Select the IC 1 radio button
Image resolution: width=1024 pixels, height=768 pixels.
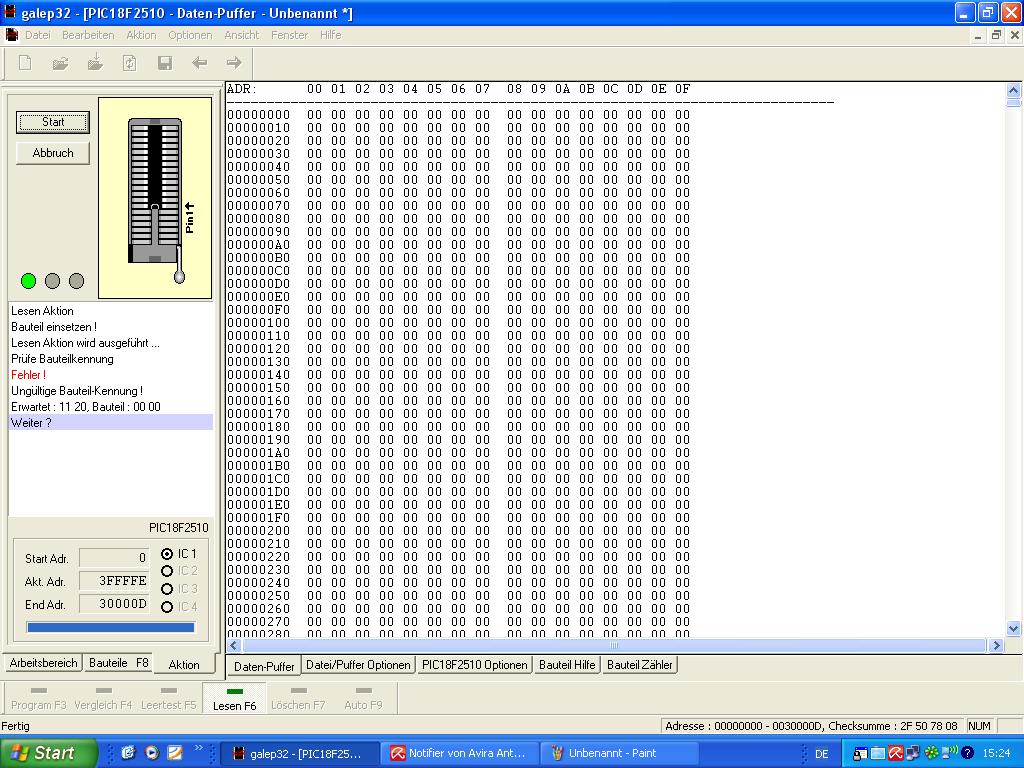167,554
